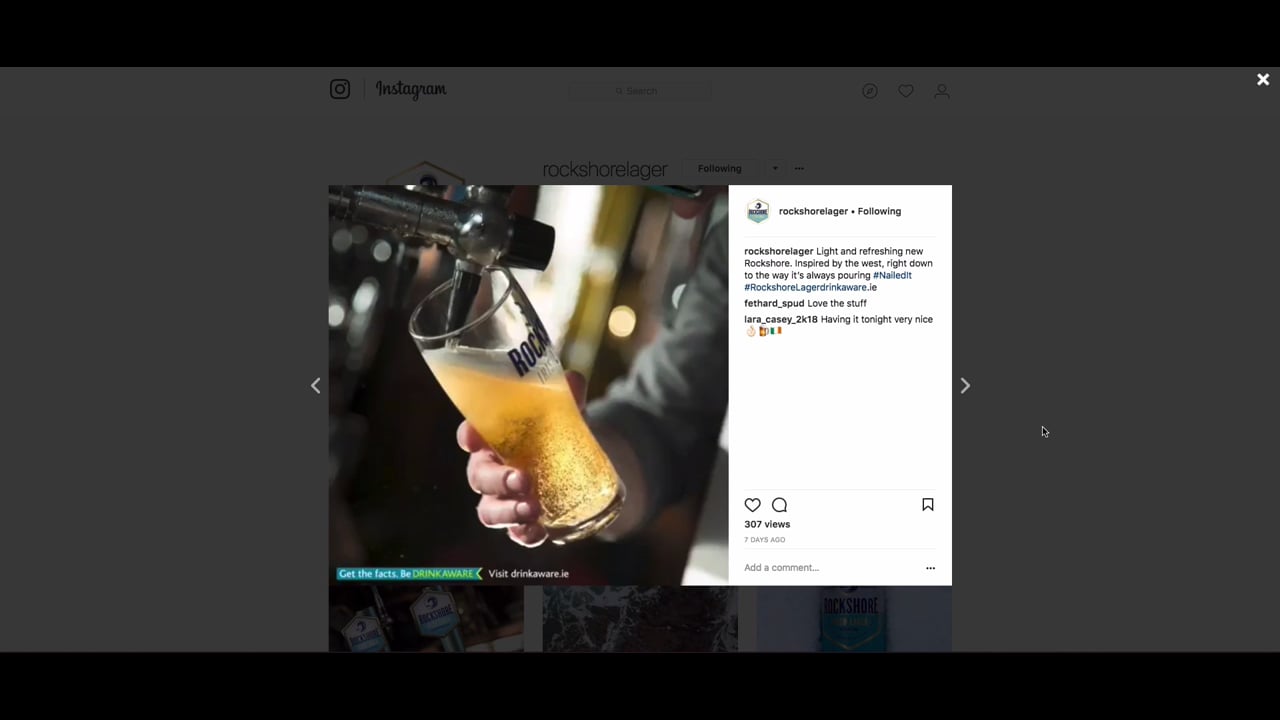Toggle Following in the post header
Image resolution: width=1280 pixels, height=720 pixels.
[879, 211]
